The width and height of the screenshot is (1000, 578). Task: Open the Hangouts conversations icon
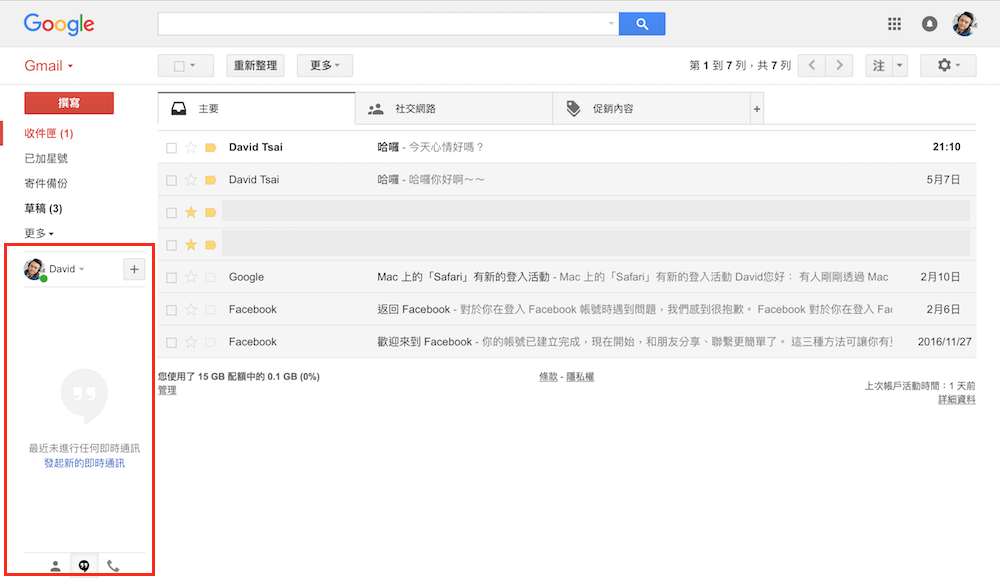pyautogui.click(x=84, y=565)
